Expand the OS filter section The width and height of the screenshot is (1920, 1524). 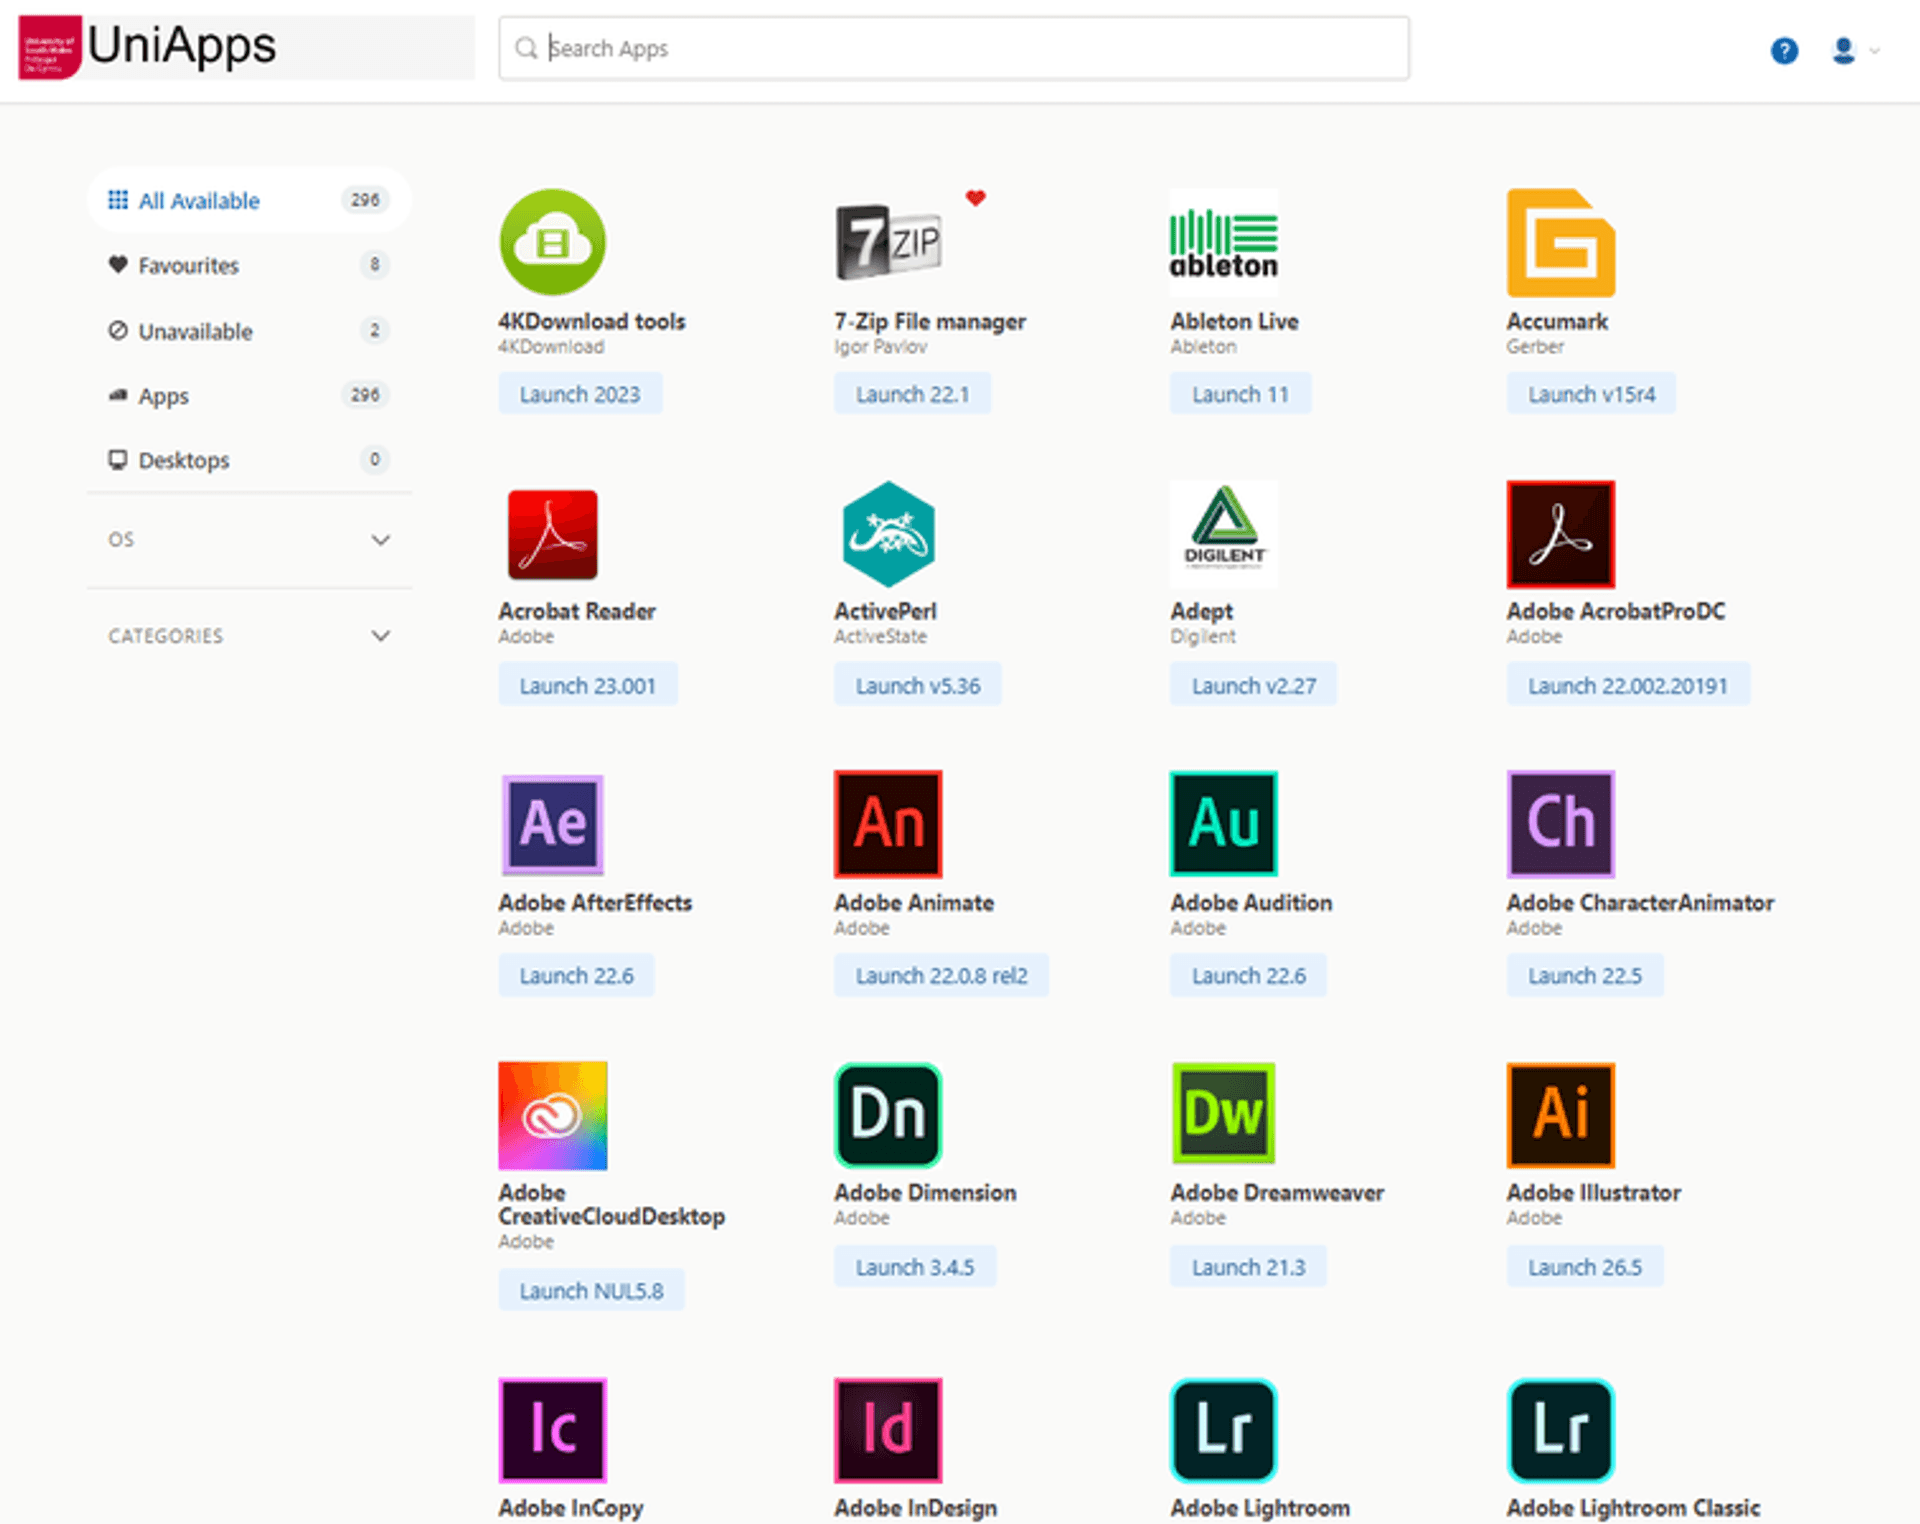[248, 540]
